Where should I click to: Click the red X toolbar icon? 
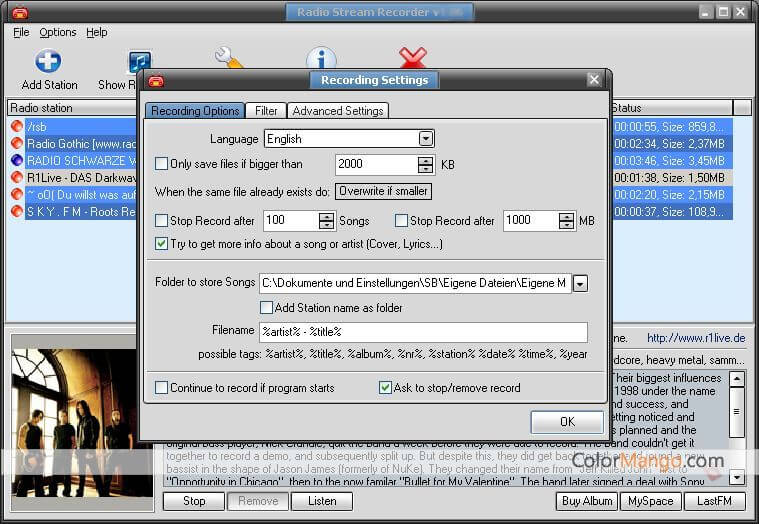coord(412,58)
